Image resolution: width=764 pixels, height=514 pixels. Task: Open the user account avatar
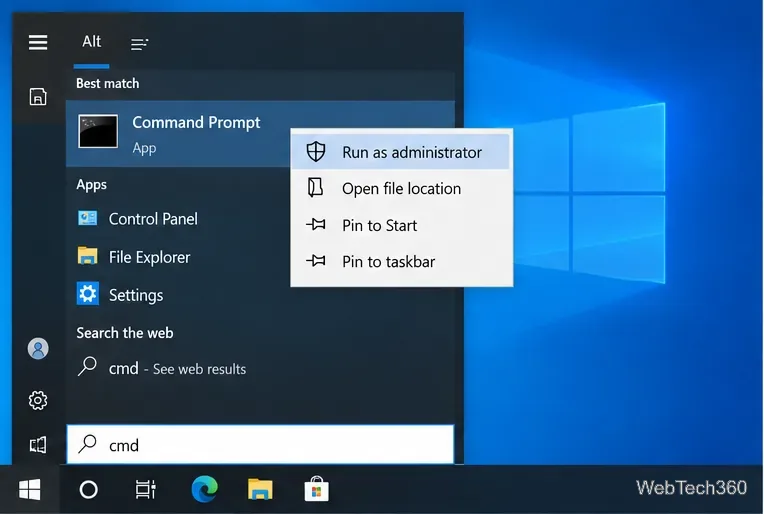(38, 348)
